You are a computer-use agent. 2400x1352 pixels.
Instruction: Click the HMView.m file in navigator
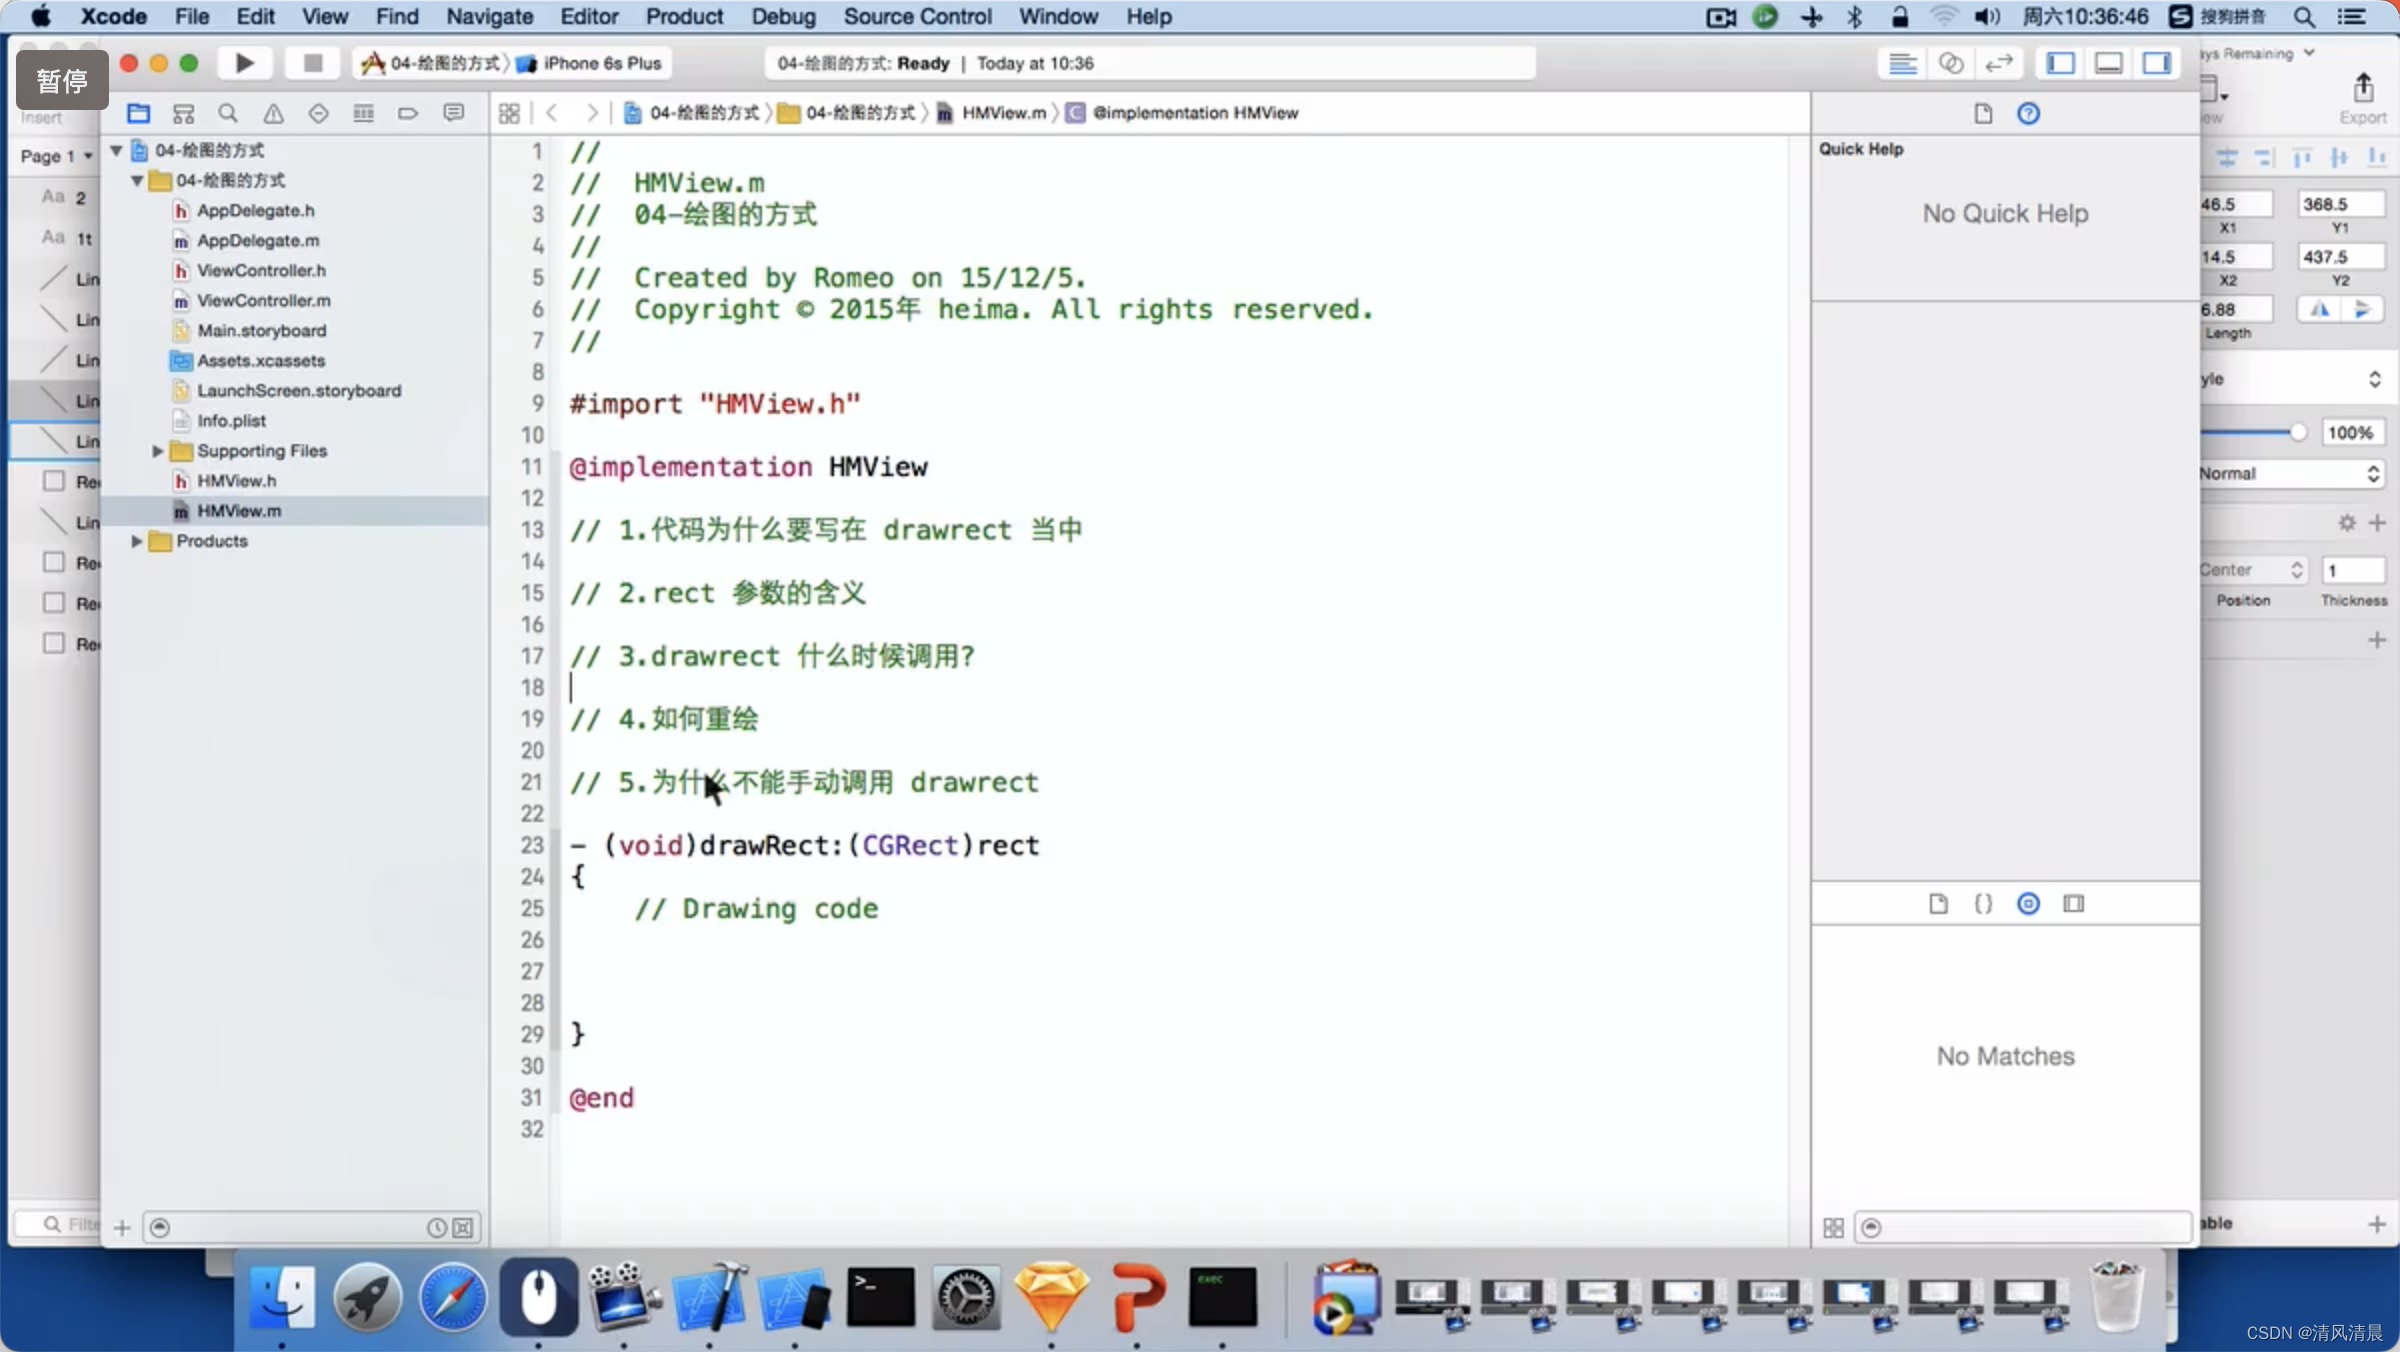point(239,509)
